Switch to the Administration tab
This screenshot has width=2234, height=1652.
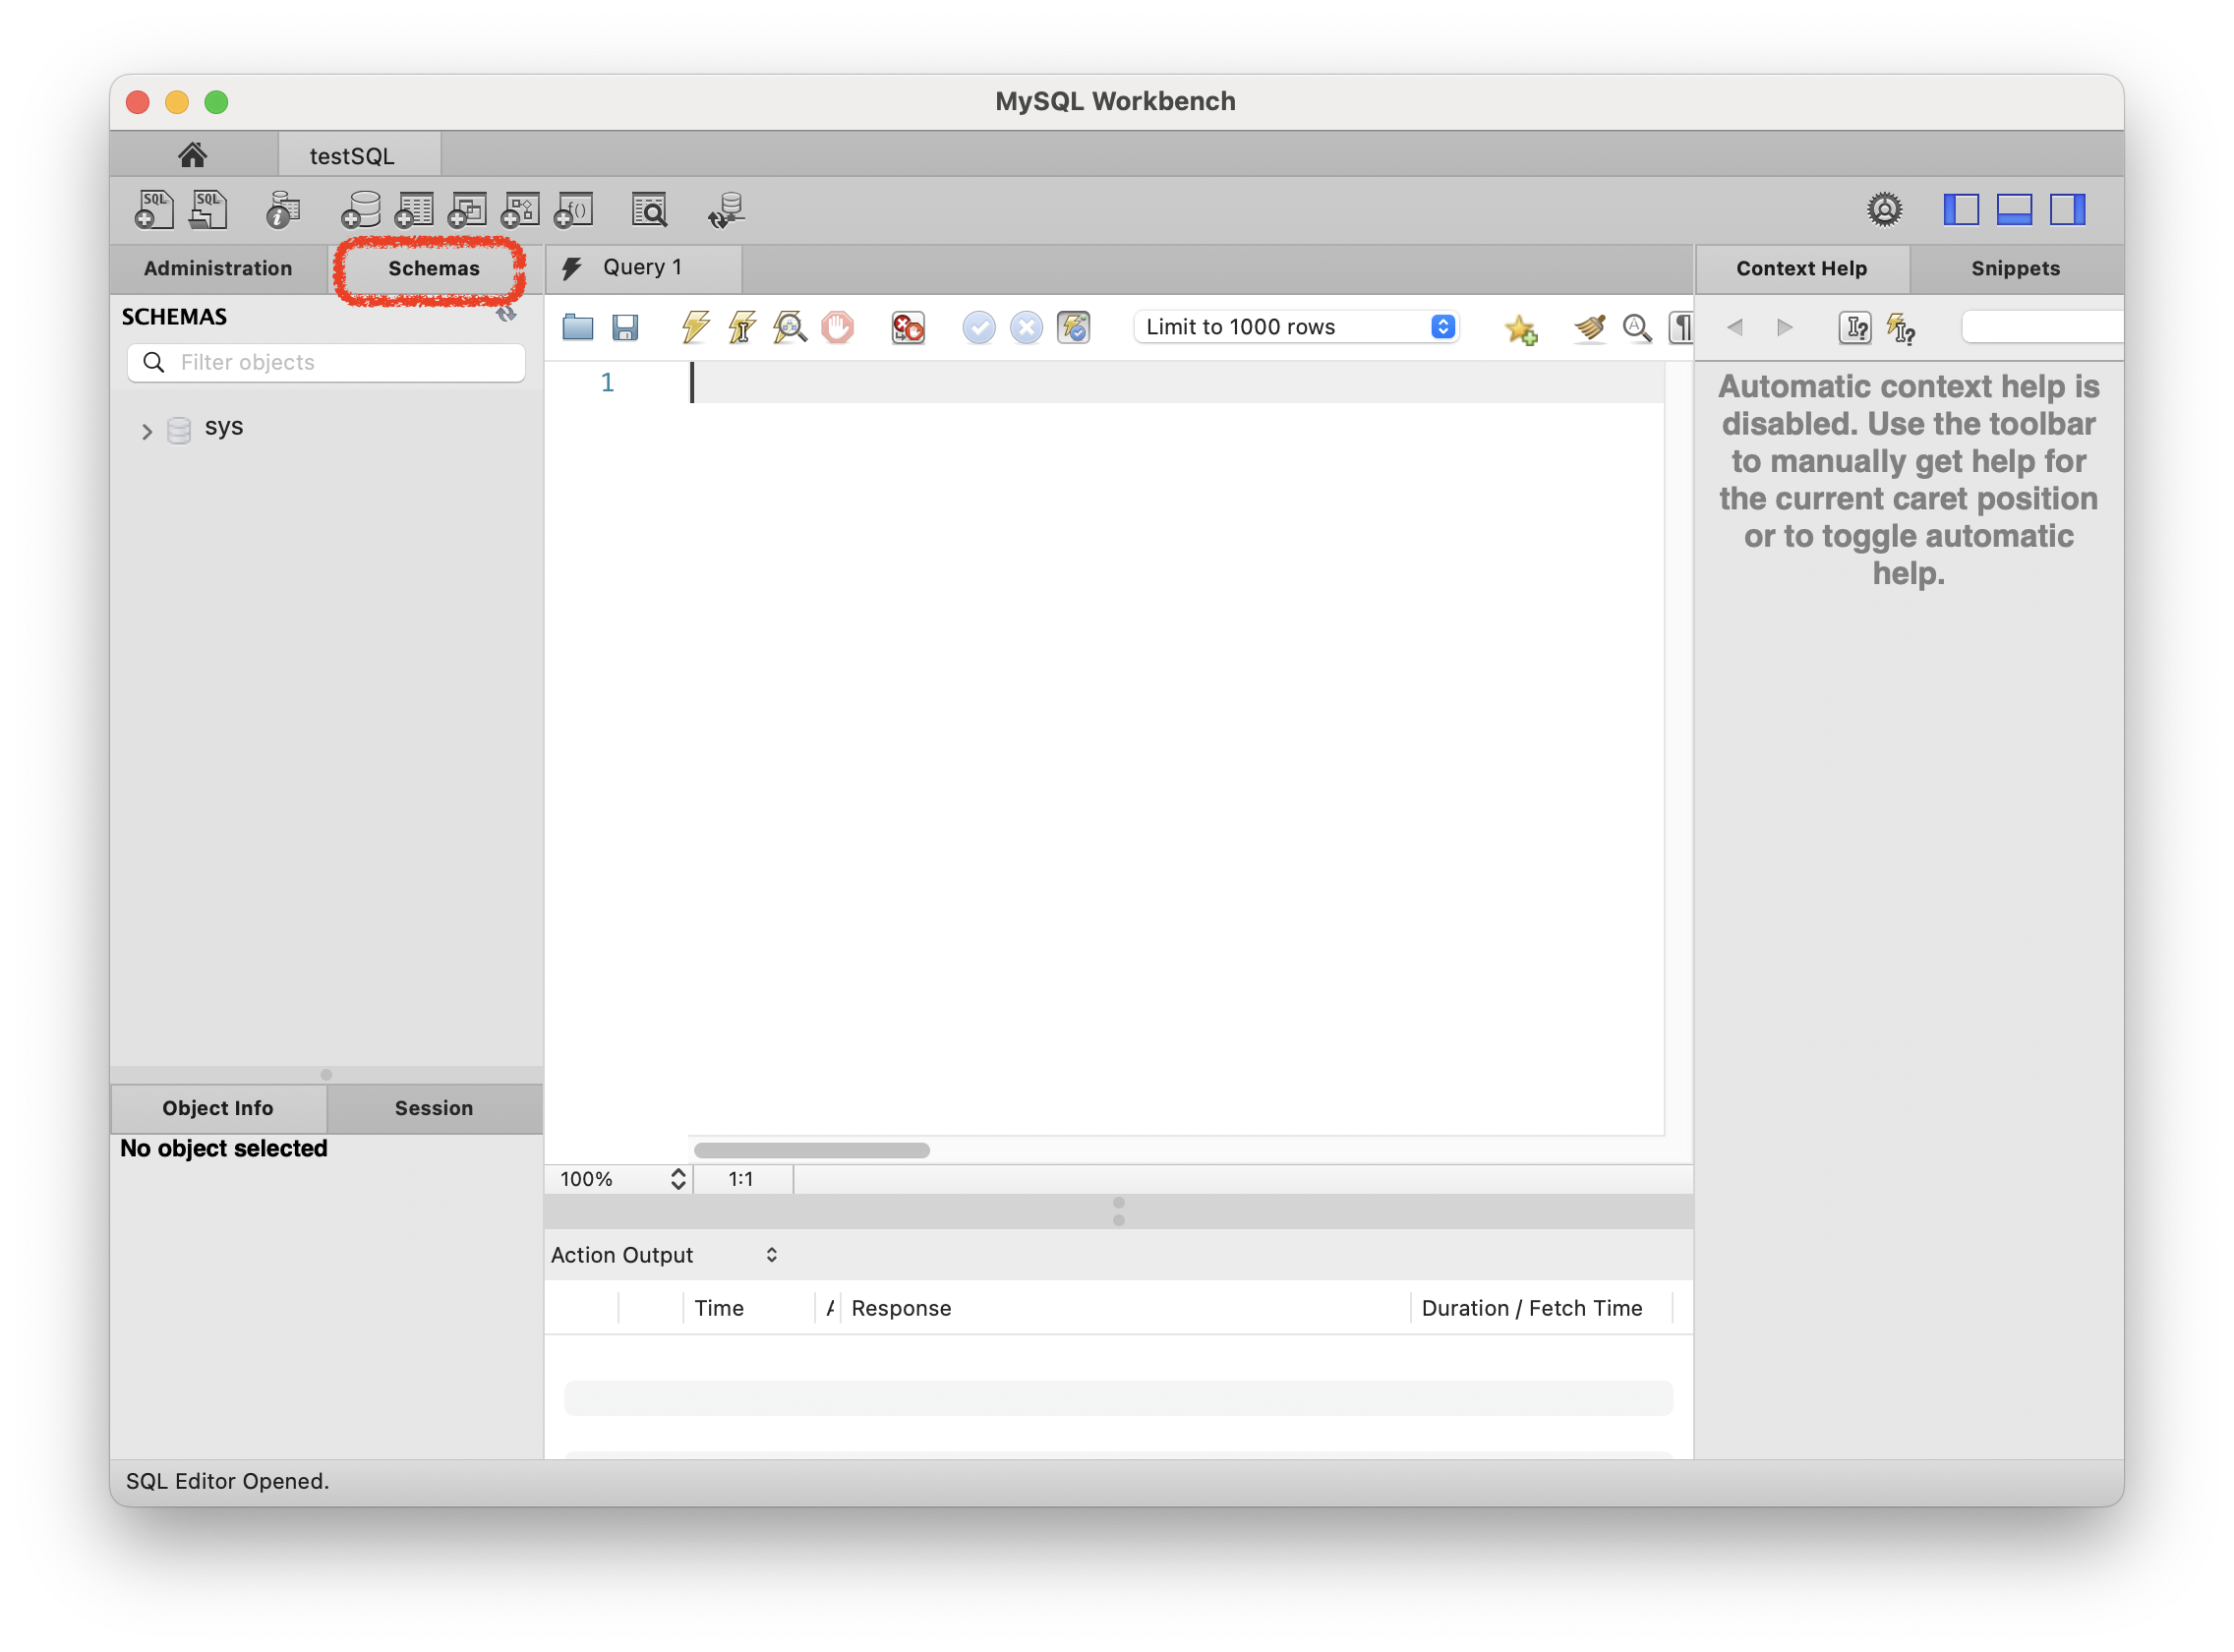pos(218,268)
